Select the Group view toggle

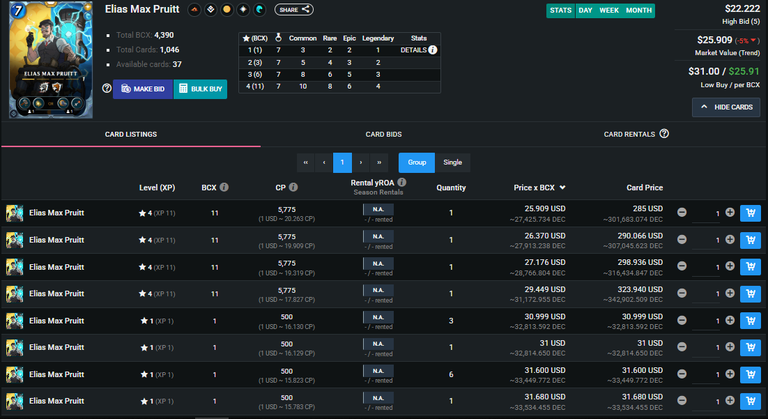click(x=416, y=162)
